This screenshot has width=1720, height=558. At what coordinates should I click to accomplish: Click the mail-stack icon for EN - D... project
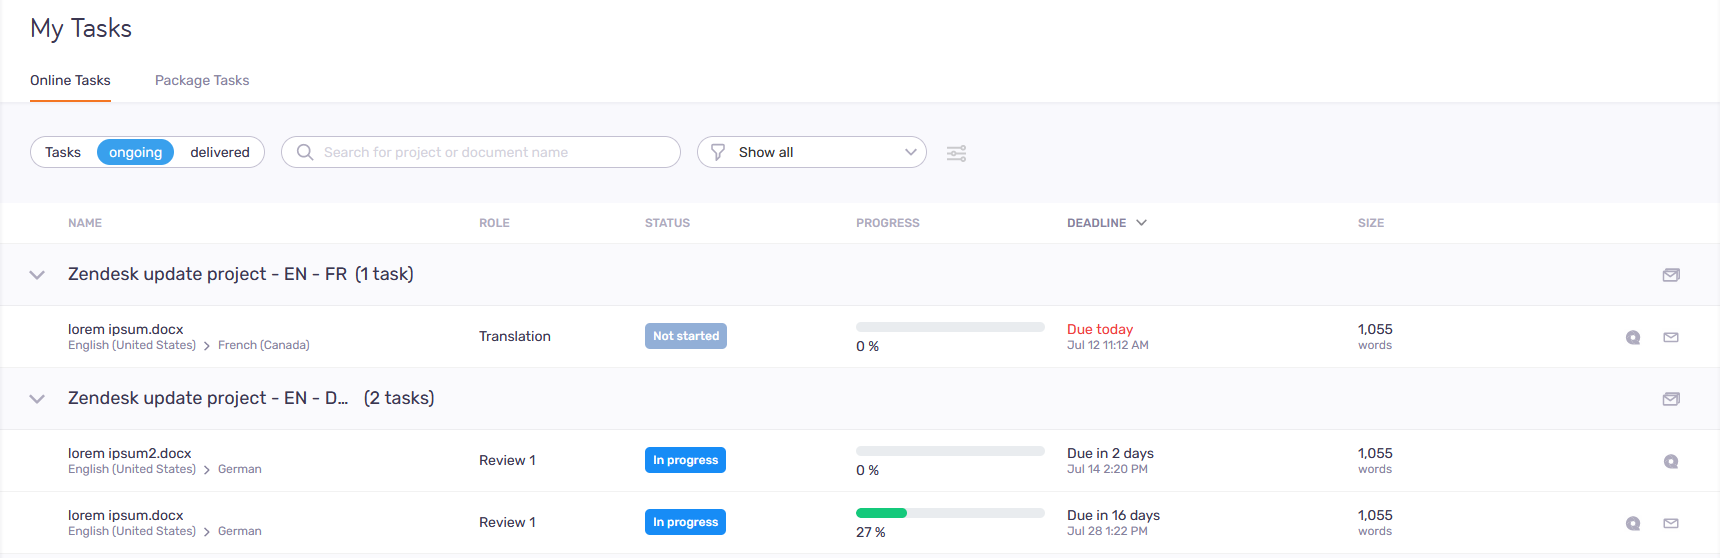[1670, 399]
